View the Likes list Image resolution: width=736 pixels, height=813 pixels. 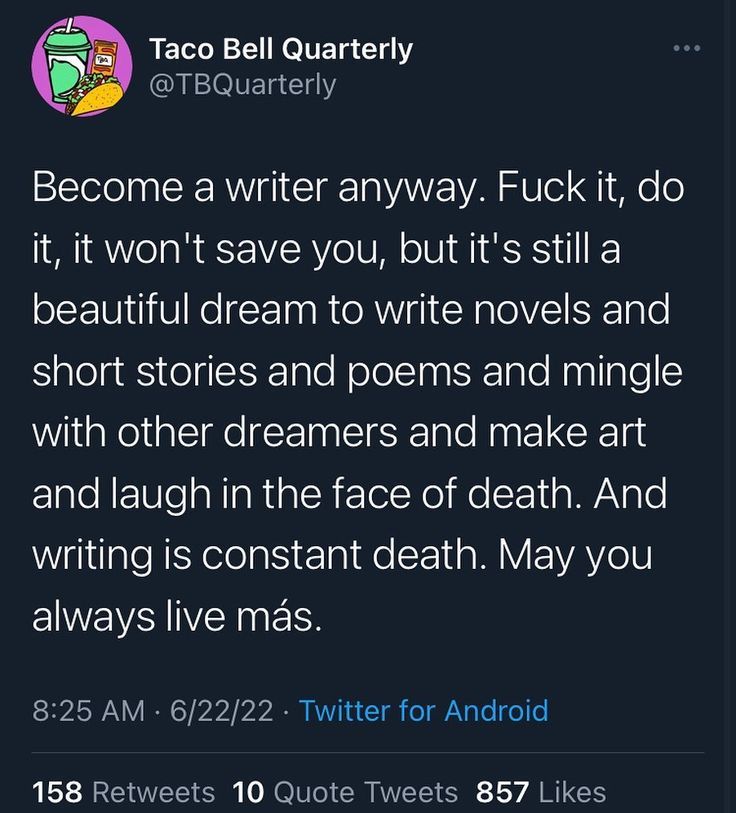571,793
